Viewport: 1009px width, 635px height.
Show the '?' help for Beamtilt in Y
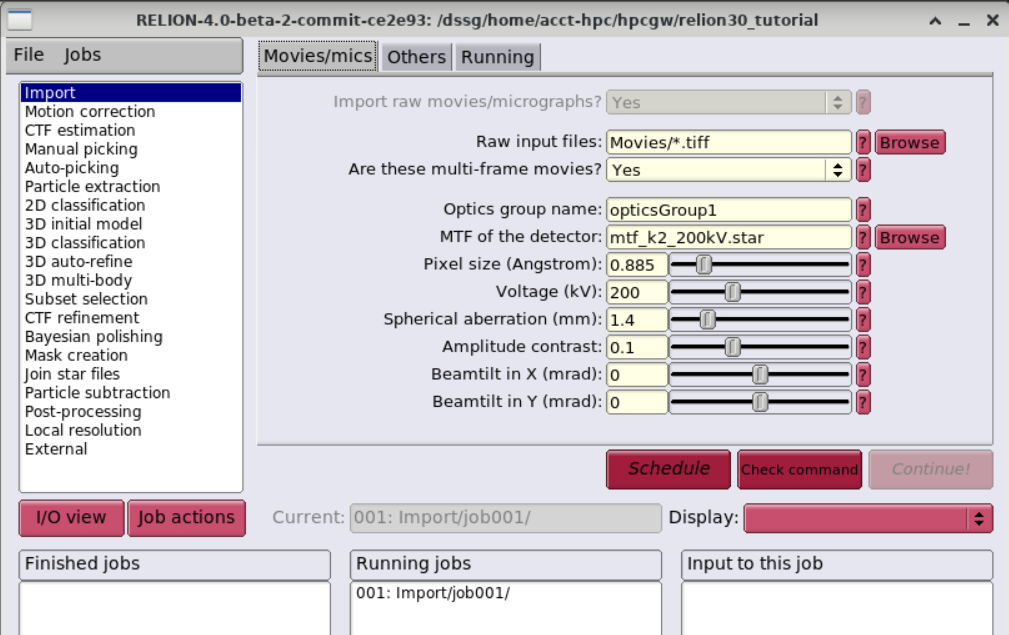[863, 402]
